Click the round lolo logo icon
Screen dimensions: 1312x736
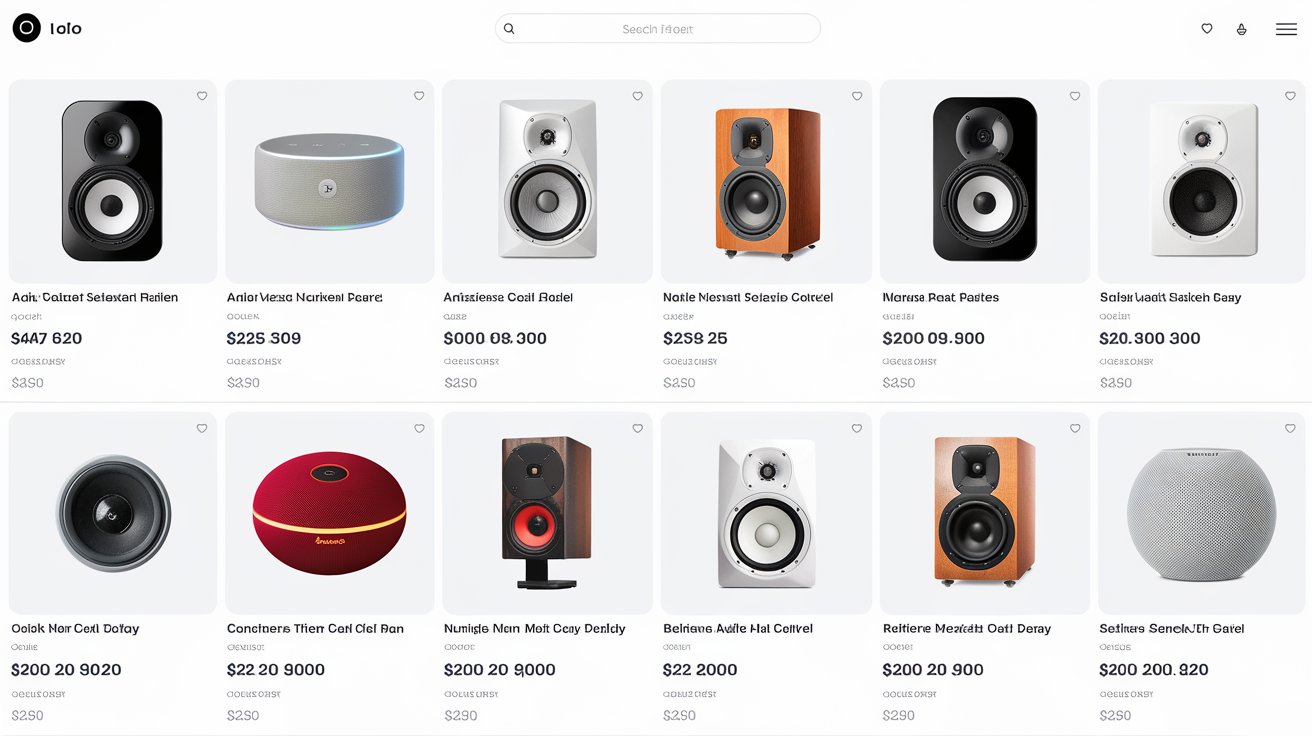[27, 28]
